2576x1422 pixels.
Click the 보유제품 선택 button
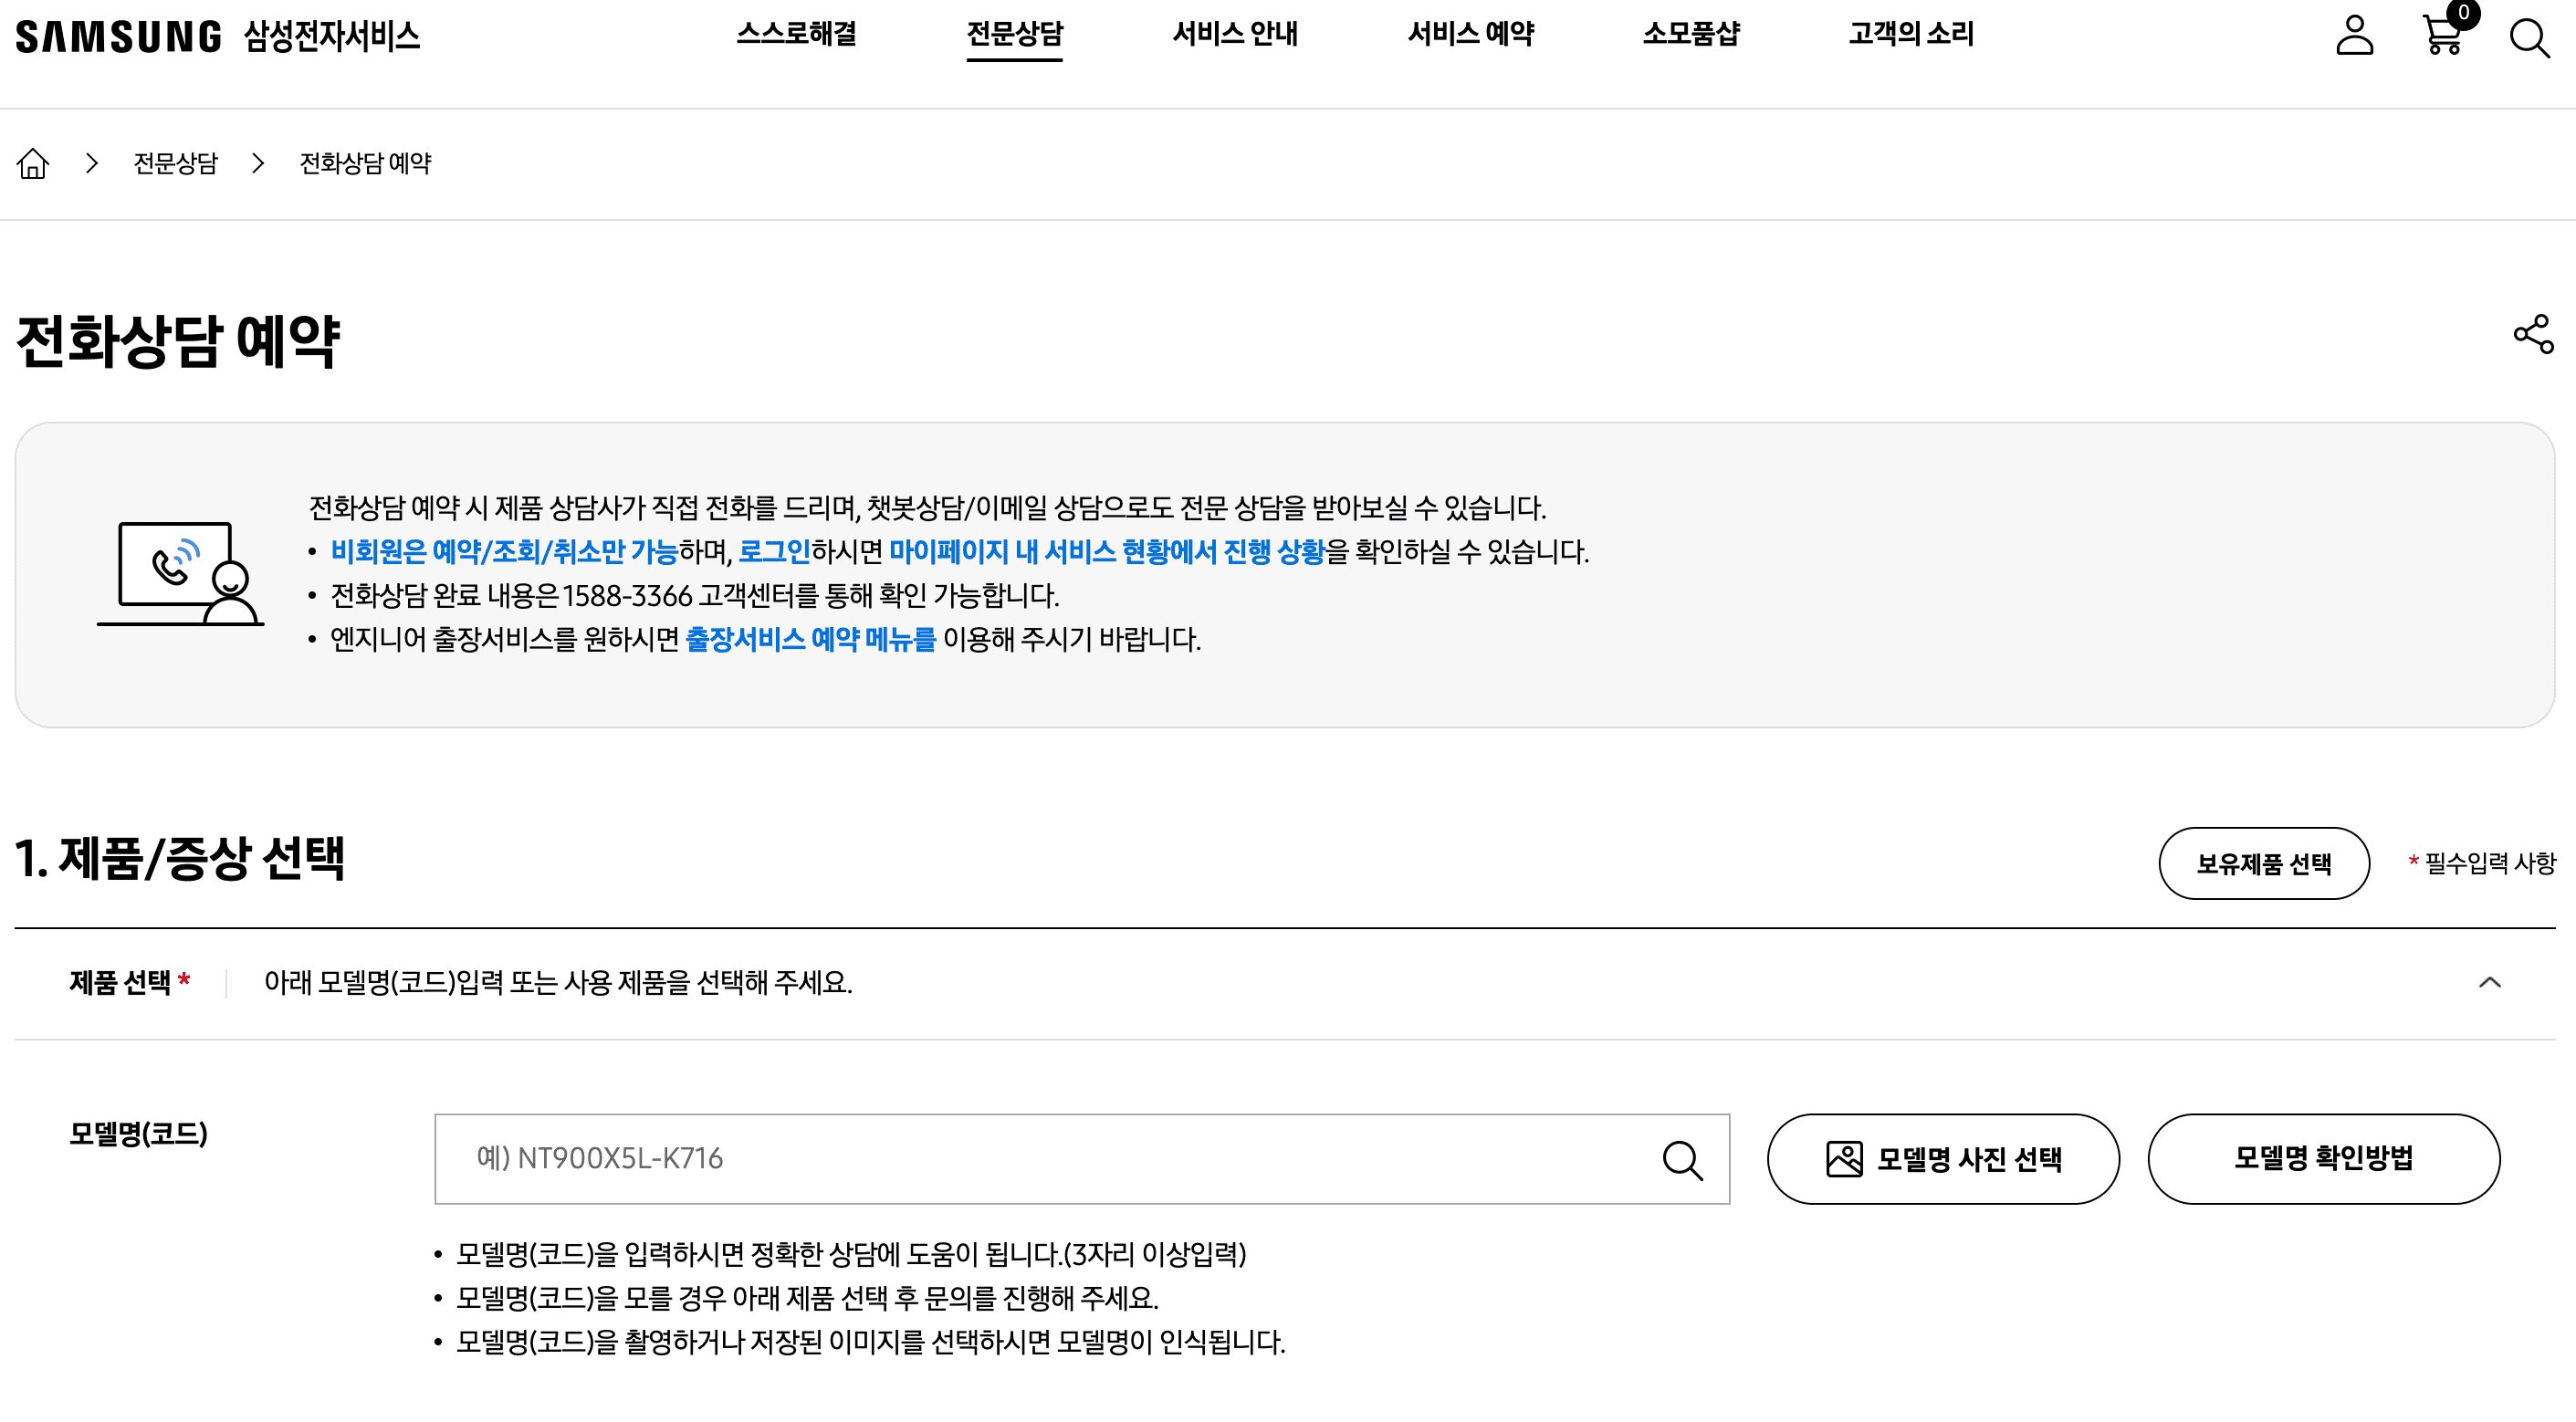[2263, 863]
